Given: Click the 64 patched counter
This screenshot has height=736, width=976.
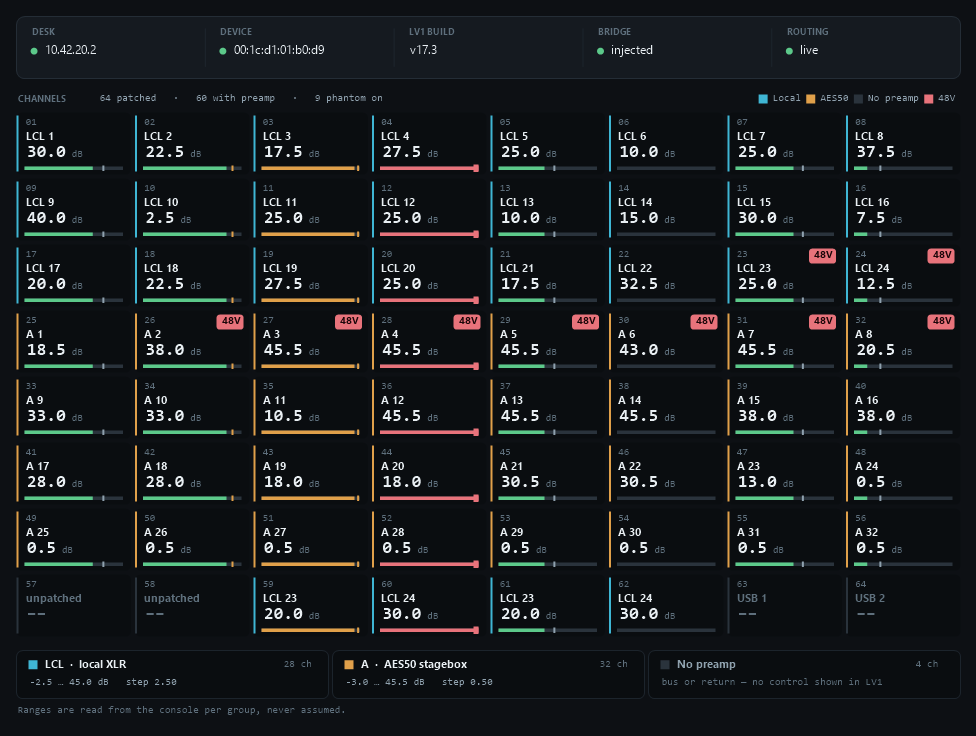Looking at the screenshot, I should pos(128,98).
